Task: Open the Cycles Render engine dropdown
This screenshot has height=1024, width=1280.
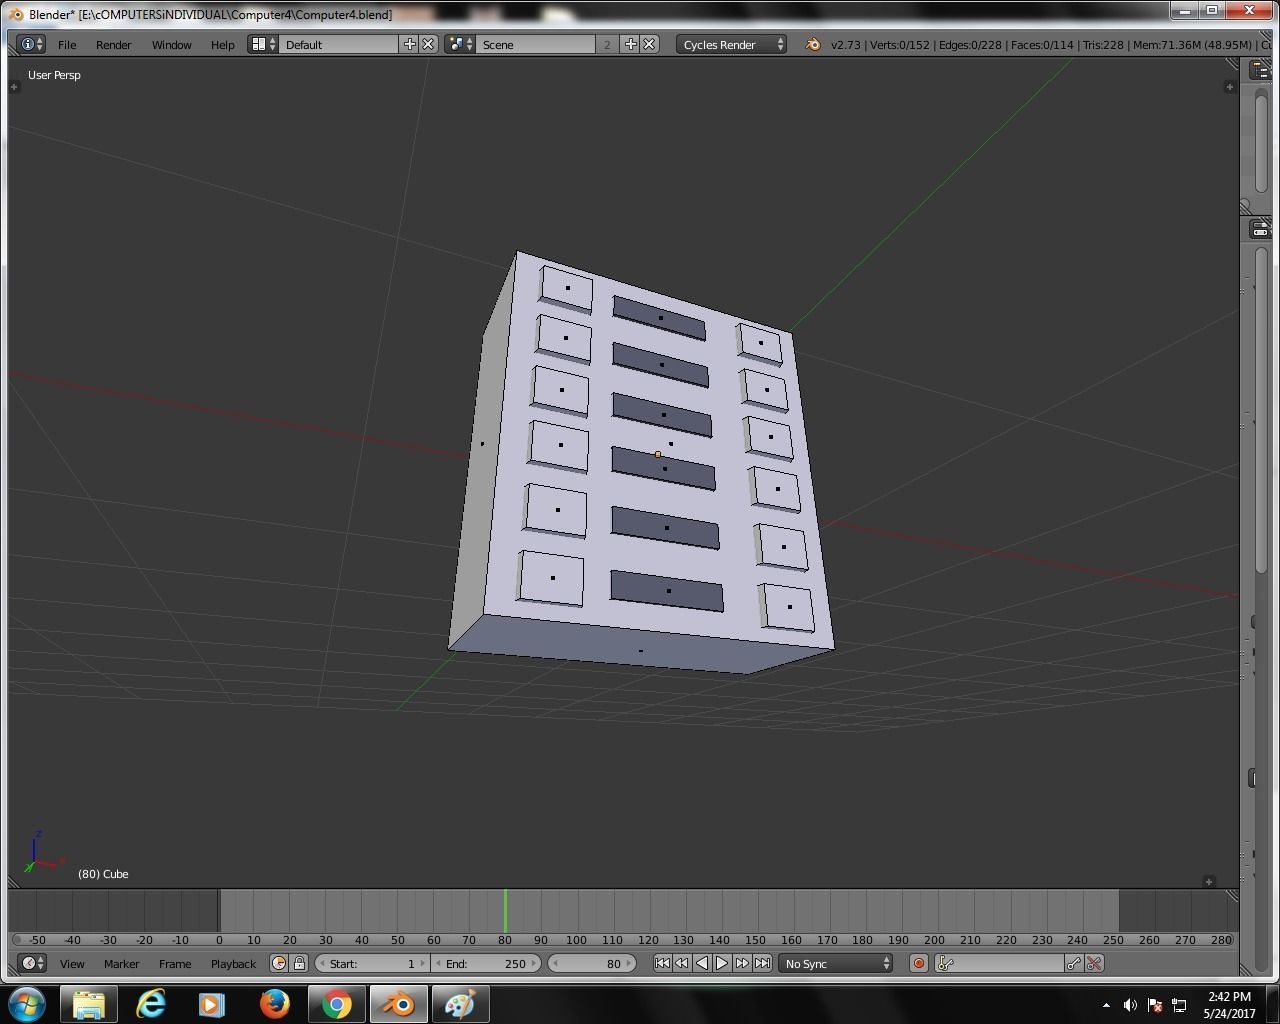Action: click(x=731, y=44)
